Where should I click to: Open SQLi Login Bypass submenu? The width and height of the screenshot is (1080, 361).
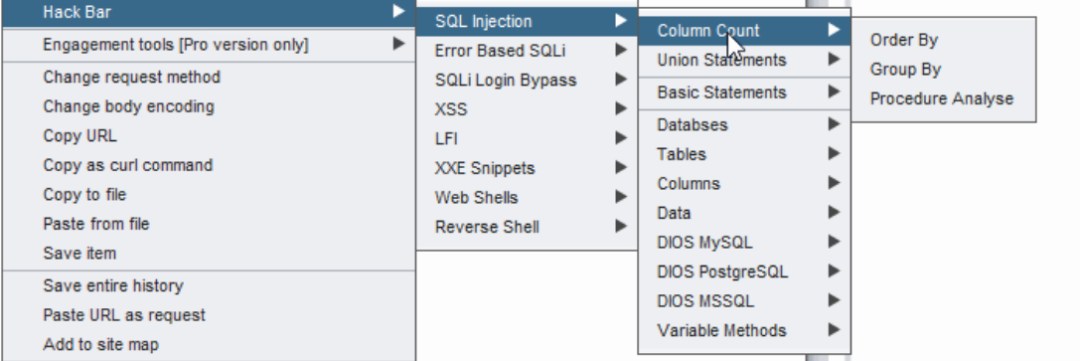(x=528, y=80)
